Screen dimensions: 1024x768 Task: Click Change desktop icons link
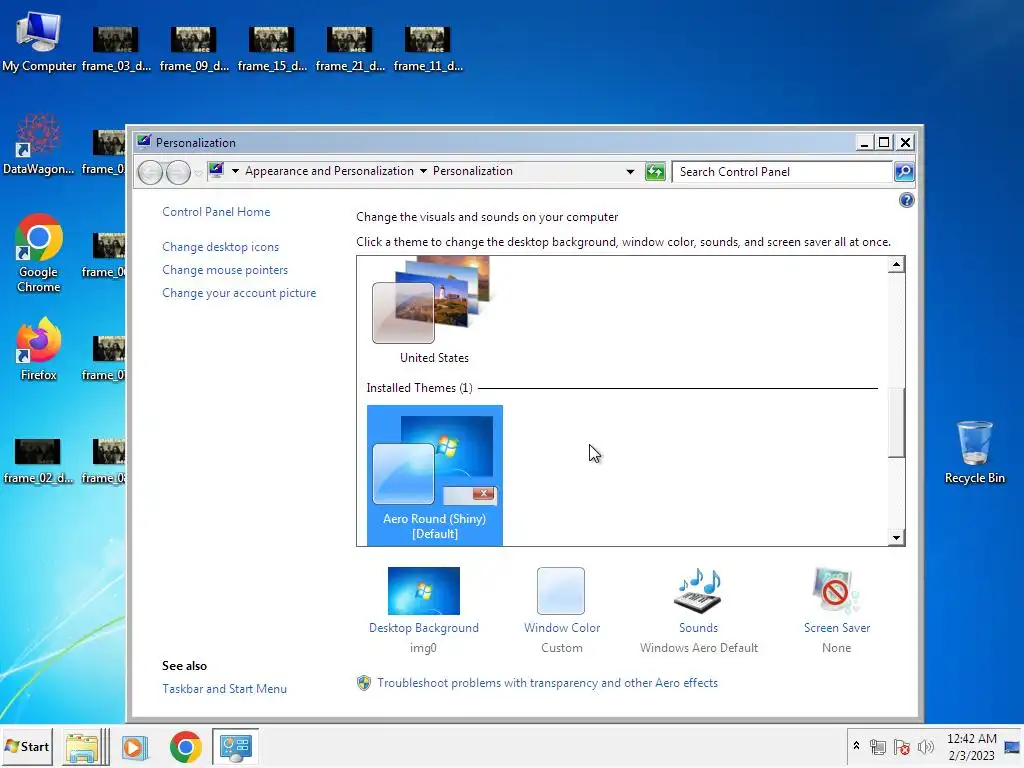[221, 247]
